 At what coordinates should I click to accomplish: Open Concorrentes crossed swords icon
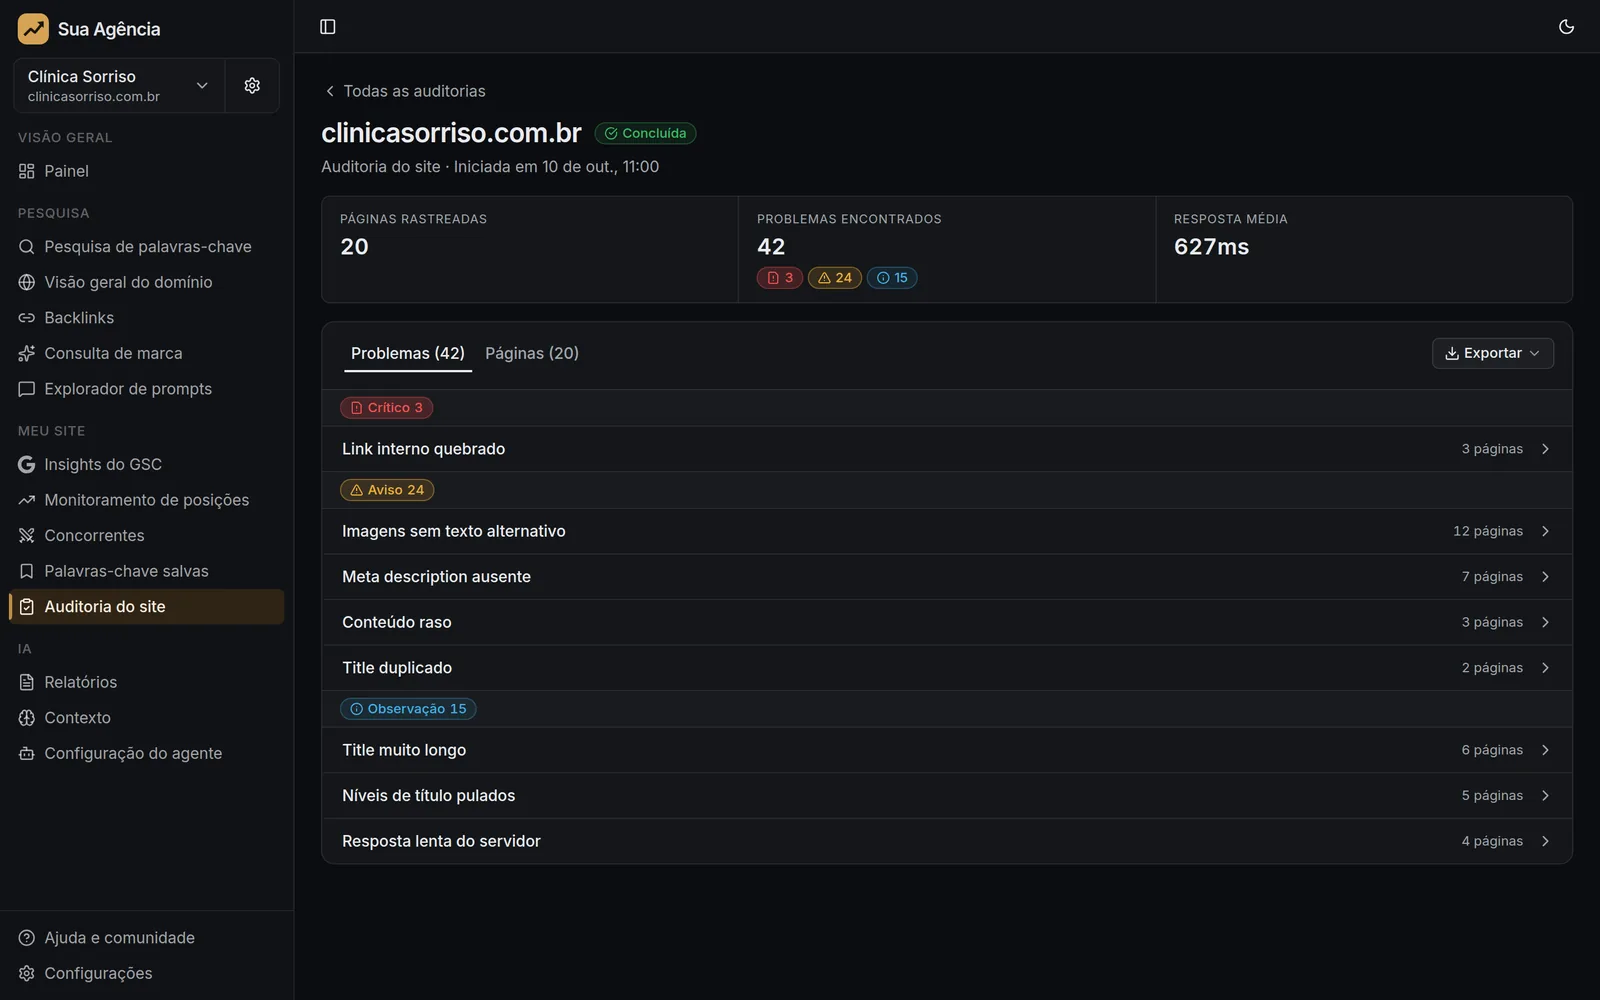click(27, 536)
